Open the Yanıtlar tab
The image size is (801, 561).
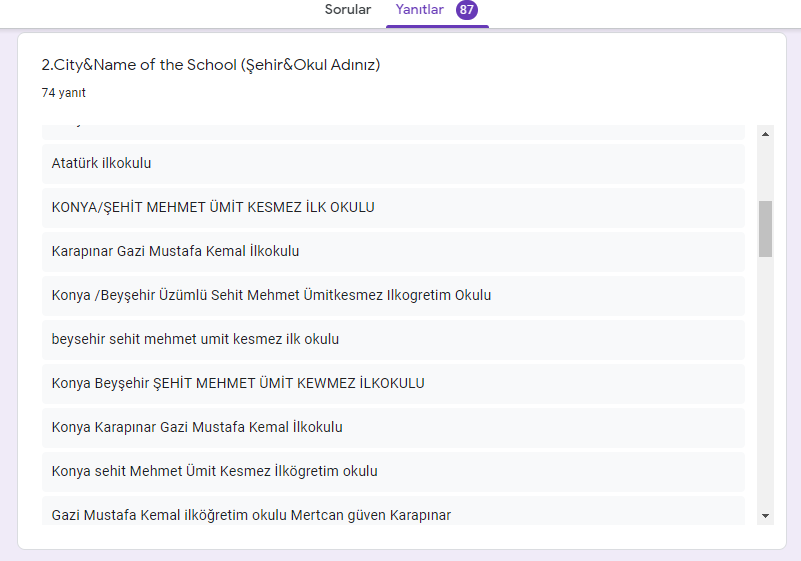click(419, 10)
